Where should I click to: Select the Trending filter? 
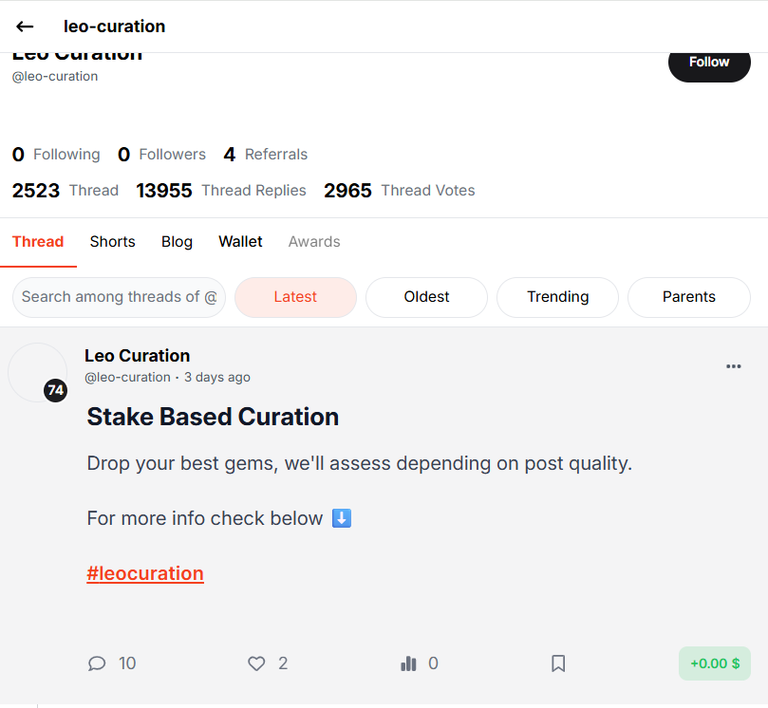[x=557, y=297]
